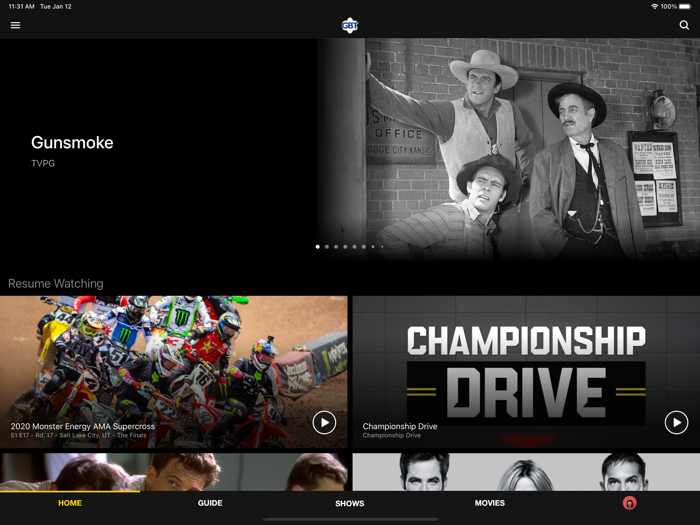Open the profile avatar icon
The image size is (700, 525).
[x=629, y=503]
